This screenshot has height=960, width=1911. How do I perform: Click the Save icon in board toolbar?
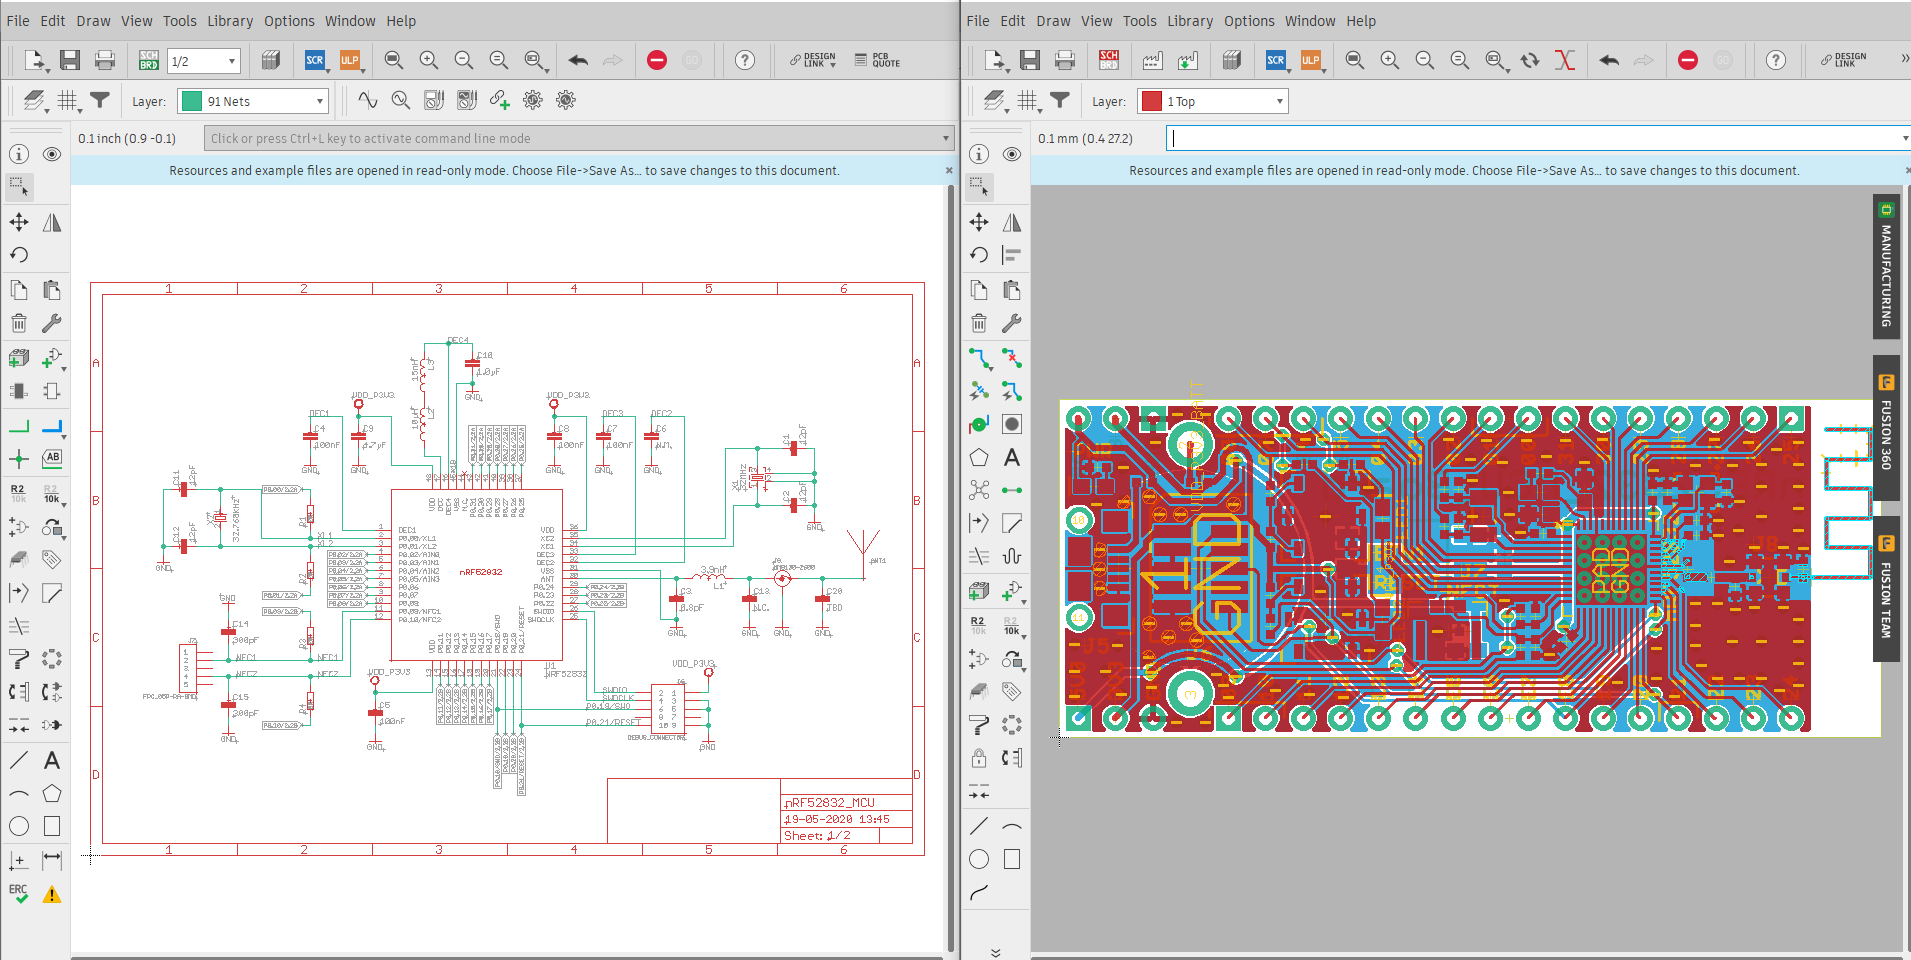(1030, 61)
